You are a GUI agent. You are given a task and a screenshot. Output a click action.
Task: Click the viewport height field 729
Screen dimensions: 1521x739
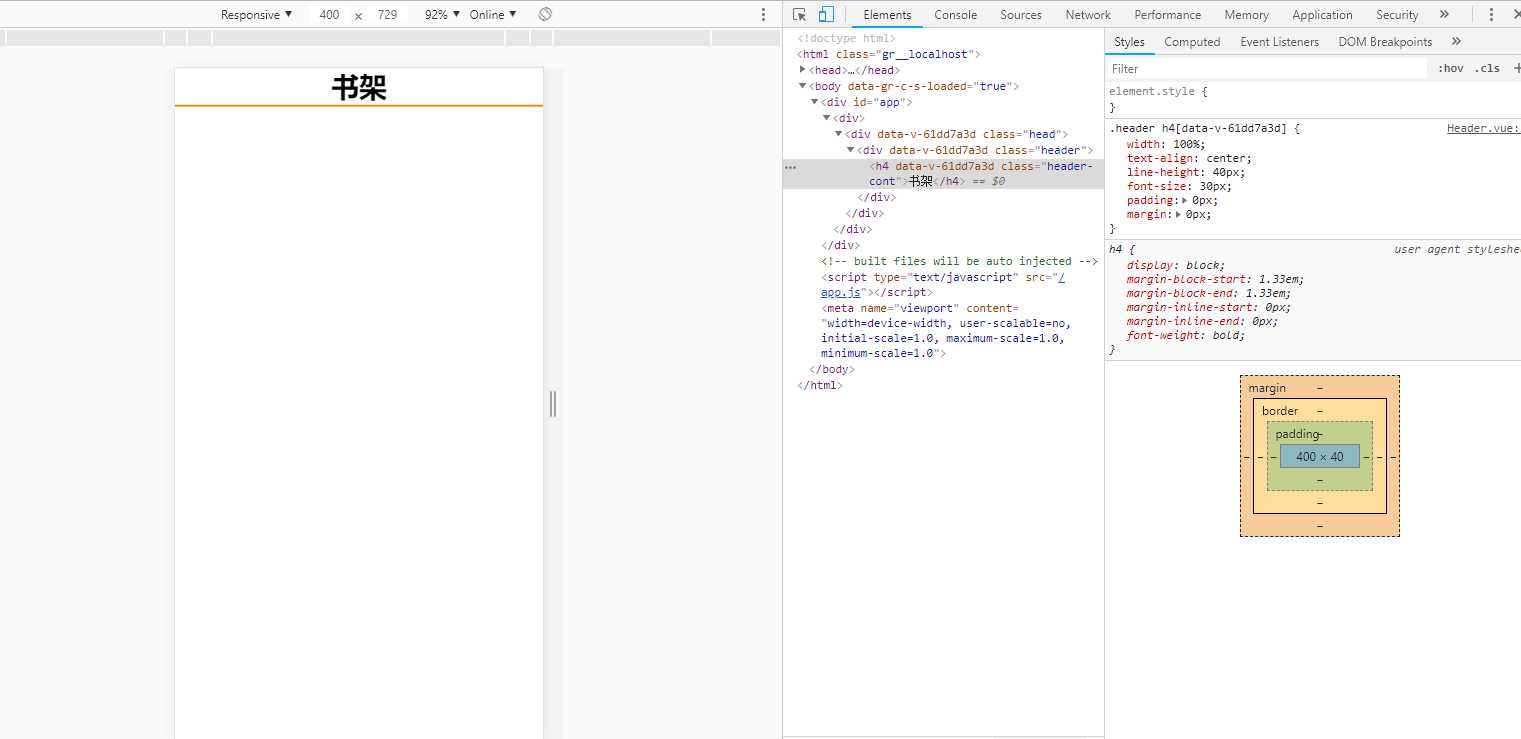pos(387,15)
